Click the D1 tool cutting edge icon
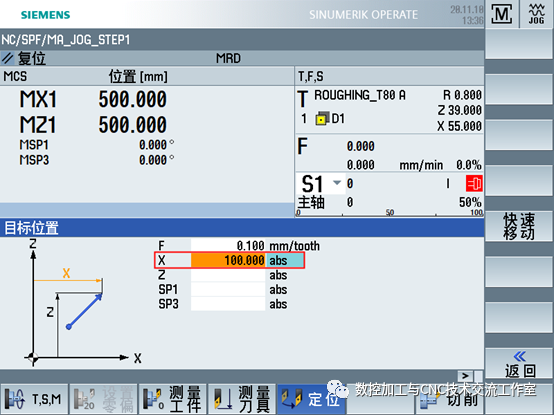 (322, 119)
